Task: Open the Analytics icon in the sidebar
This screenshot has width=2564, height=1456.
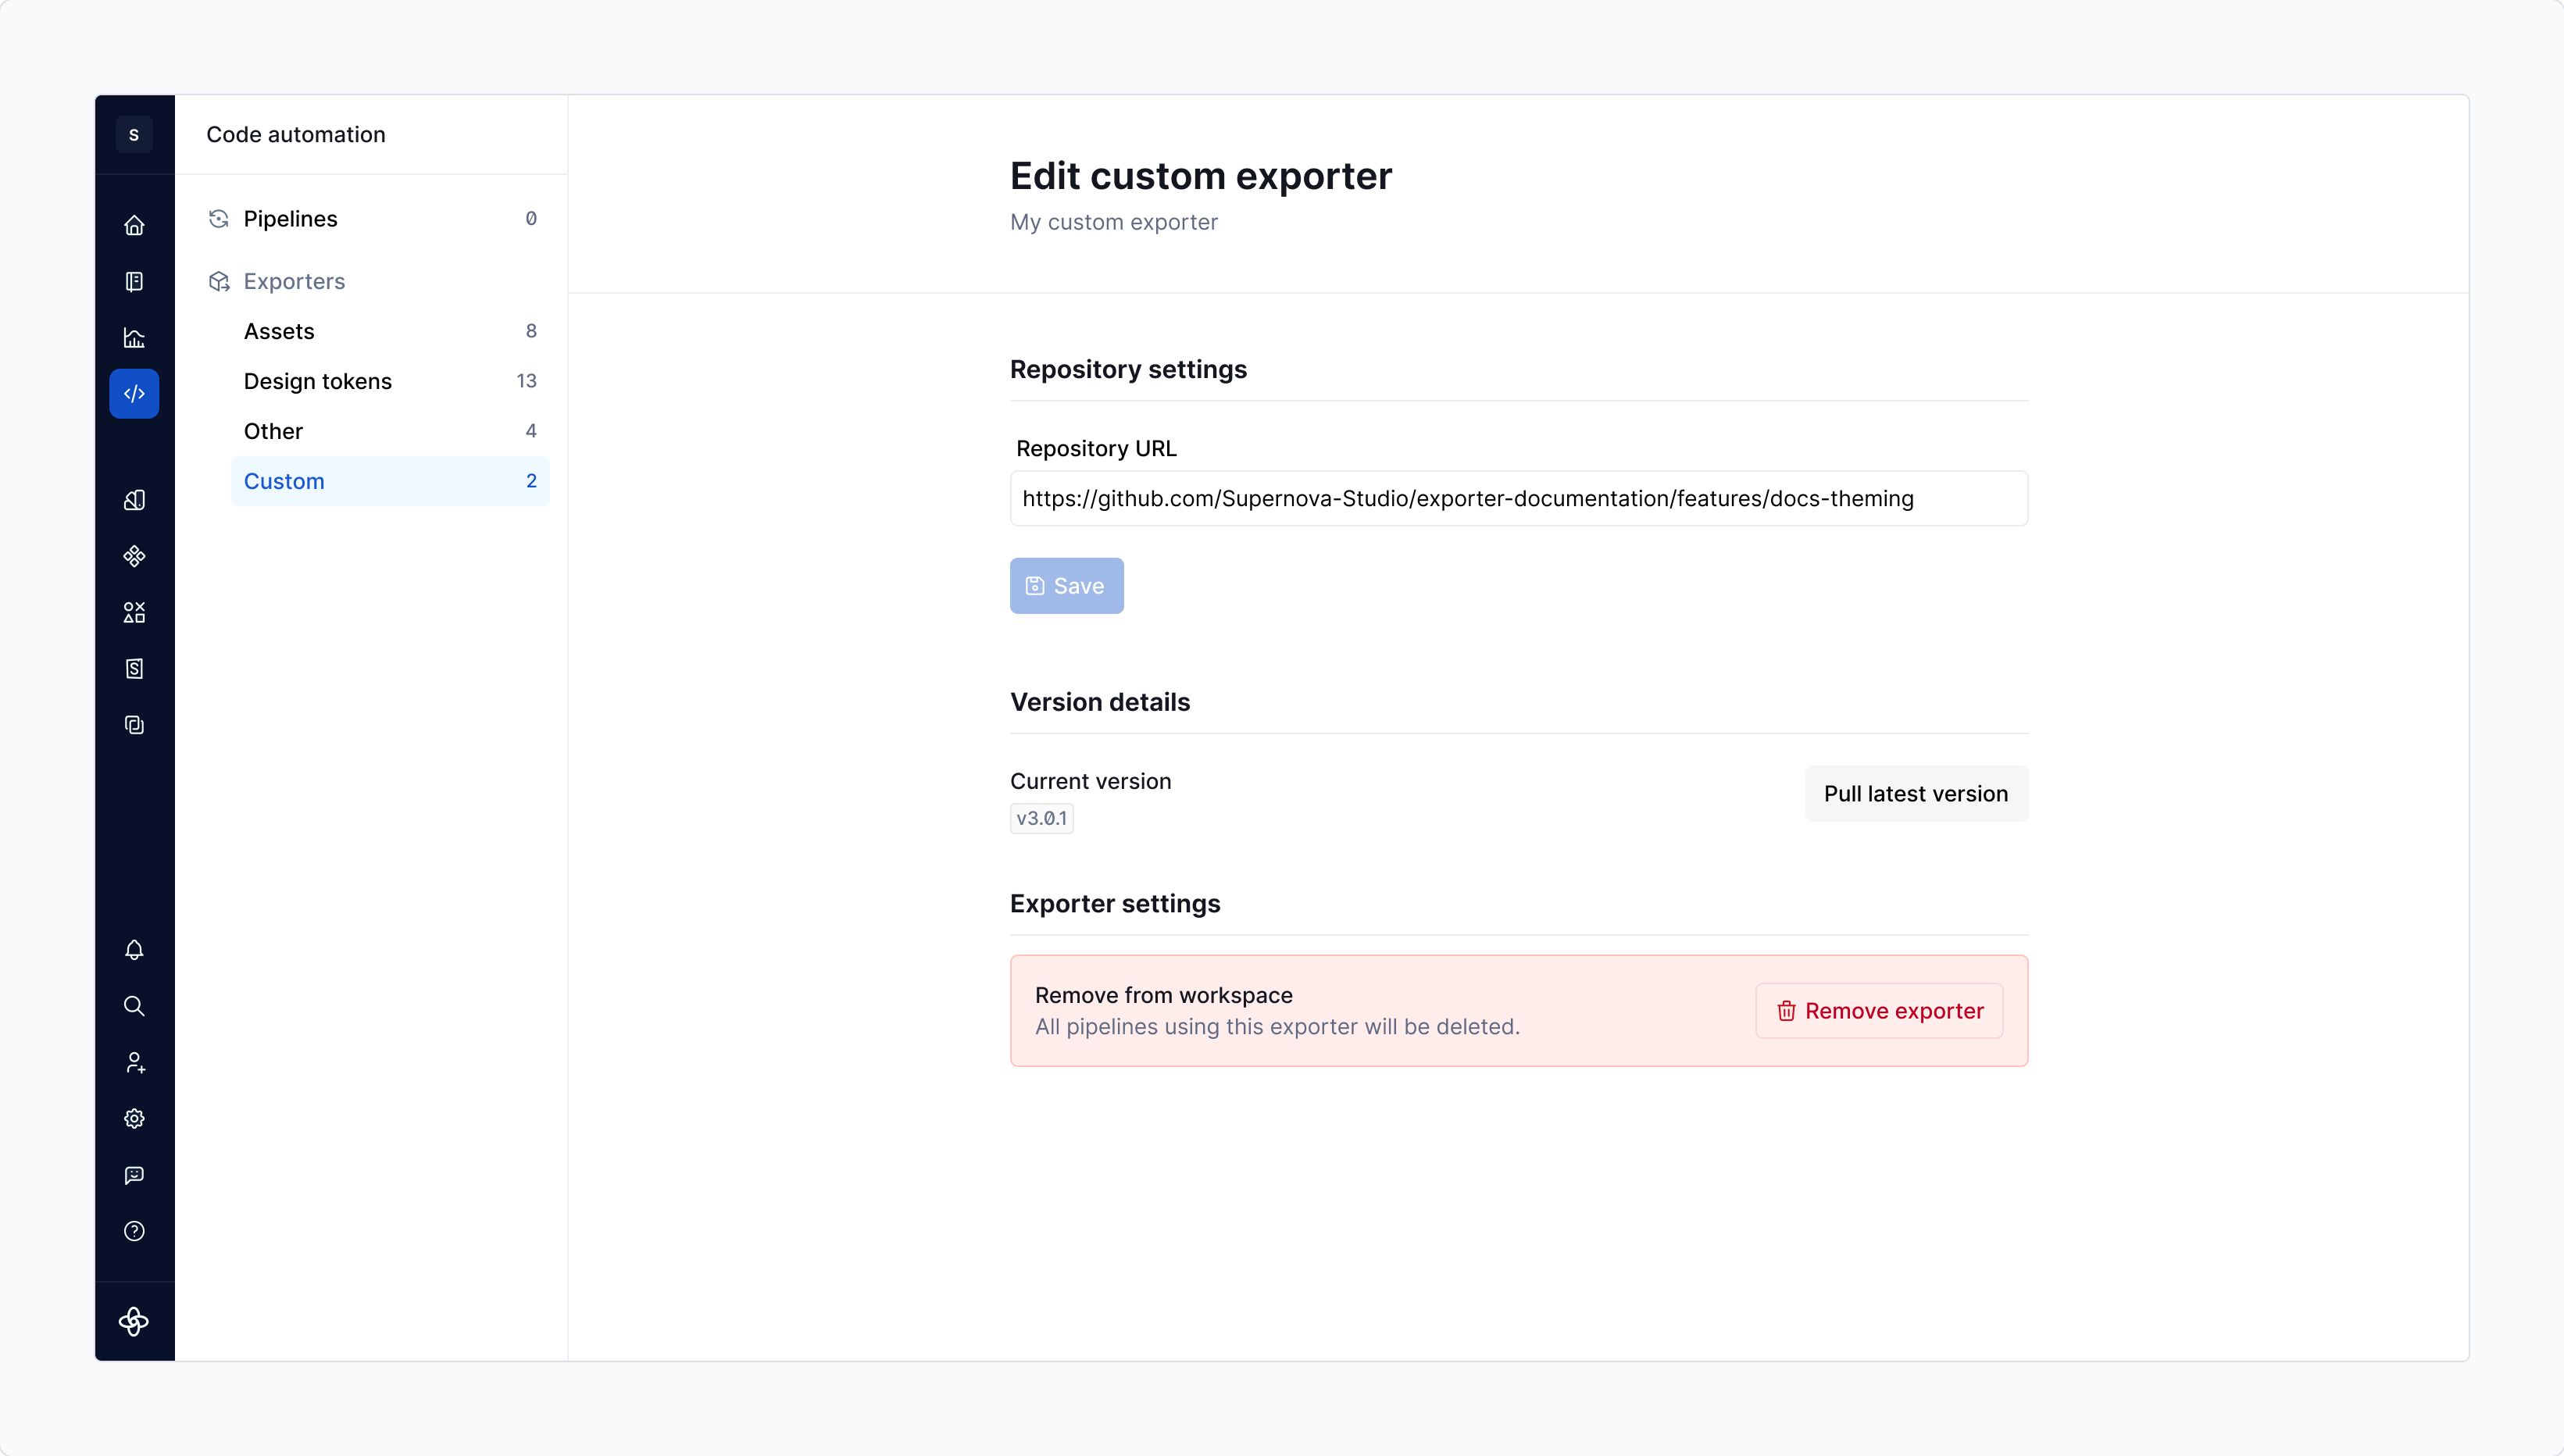Action: coord(134,338)
